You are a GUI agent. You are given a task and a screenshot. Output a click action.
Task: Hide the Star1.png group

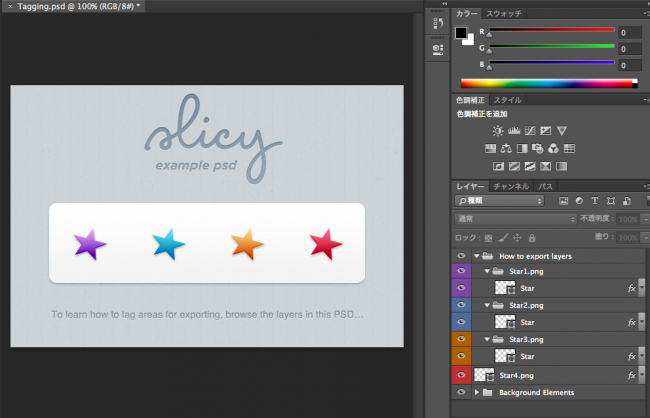[x=461, y=271]
